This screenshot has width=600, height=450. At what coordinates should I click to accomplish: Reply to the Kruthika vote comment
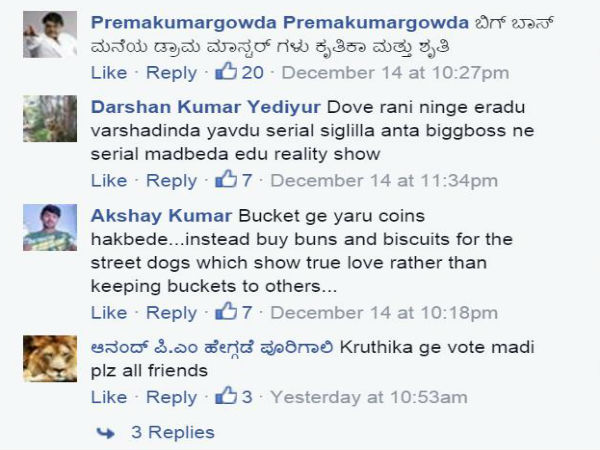click(171, 397)
